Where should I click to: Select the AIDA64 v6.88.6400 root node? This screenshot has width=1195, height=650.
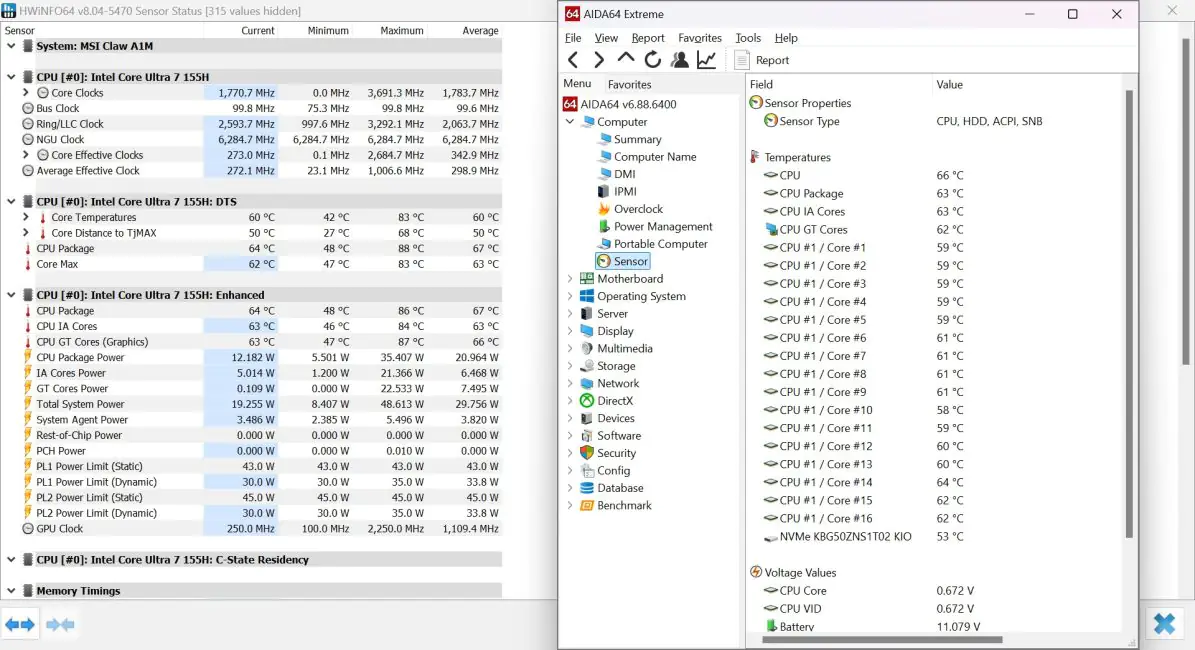(628, 104)
